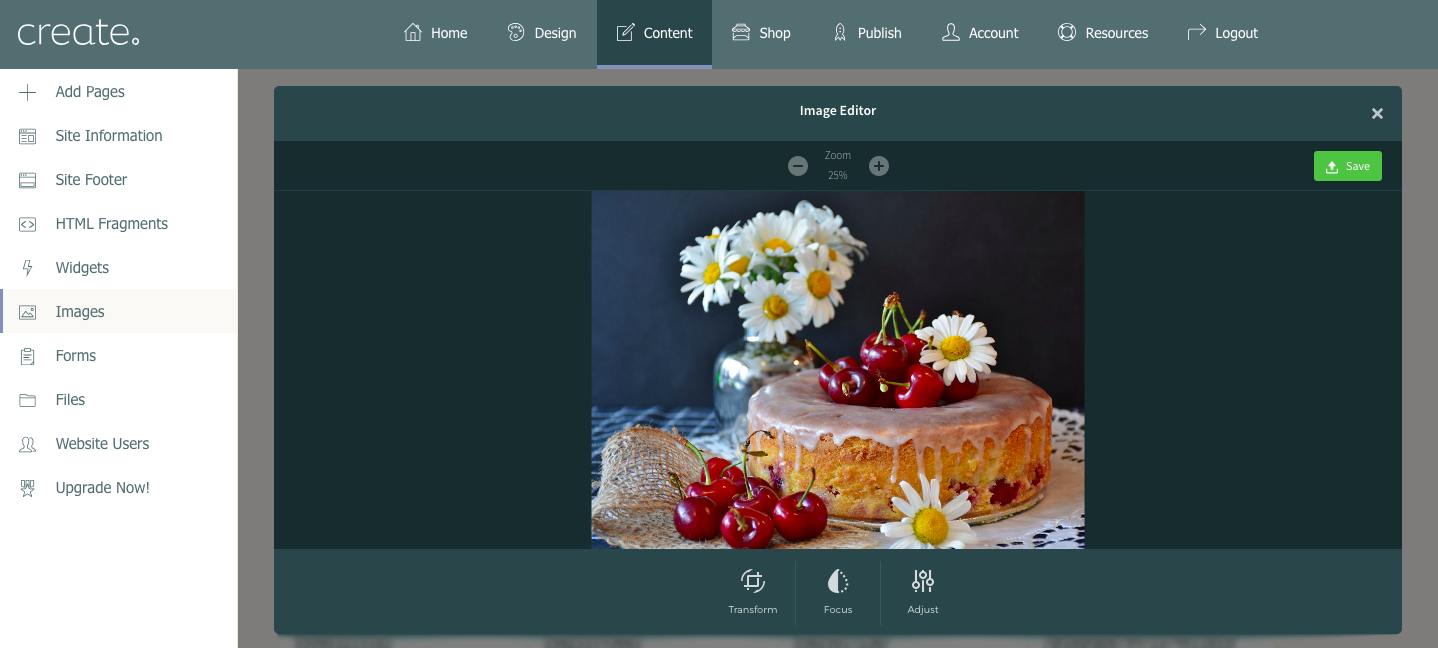The width and height of the screenshot is (1438, 648).
Task: Click the Upgrade Now! sidebar item
Action: pos(119,488)
